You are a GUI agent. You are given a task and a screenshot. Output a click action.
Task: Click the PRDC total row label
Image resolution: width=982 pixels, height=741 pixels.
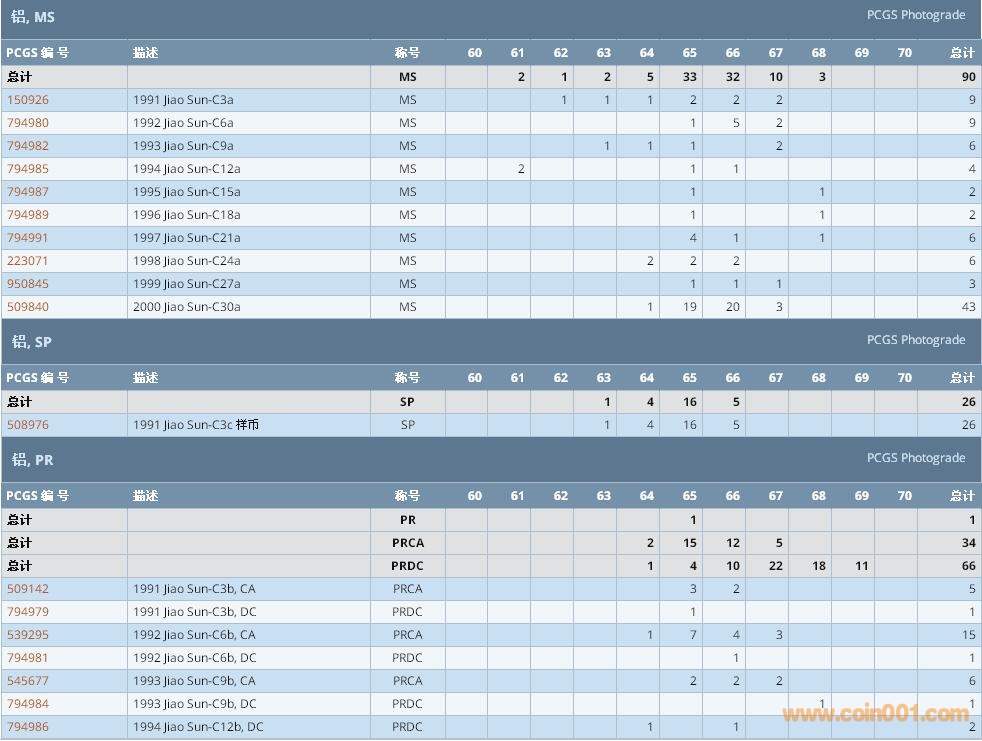[x=20, y=566]
